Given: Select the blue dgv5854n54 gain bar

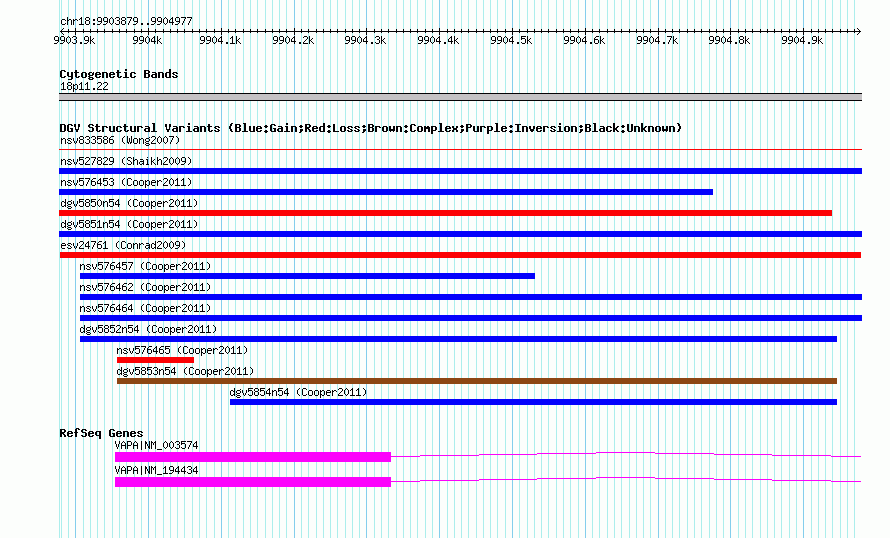Looking at the screenshot, I should tap(533, 402).
